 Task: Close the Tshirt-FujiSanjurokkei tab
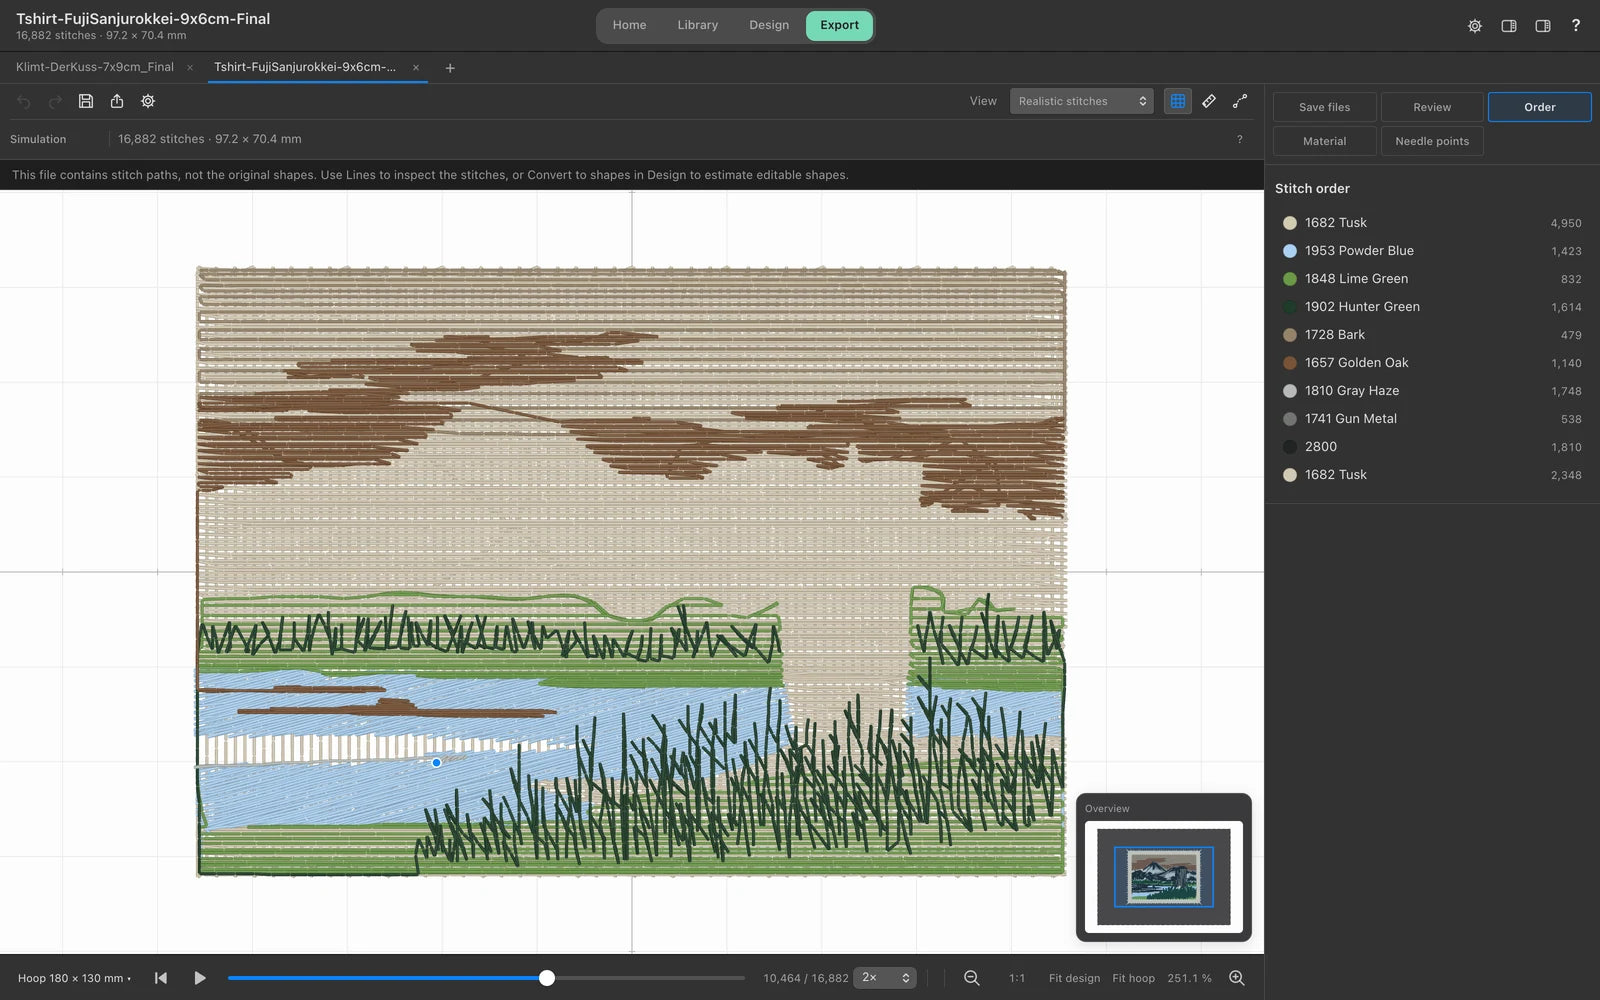coord(416,68)
